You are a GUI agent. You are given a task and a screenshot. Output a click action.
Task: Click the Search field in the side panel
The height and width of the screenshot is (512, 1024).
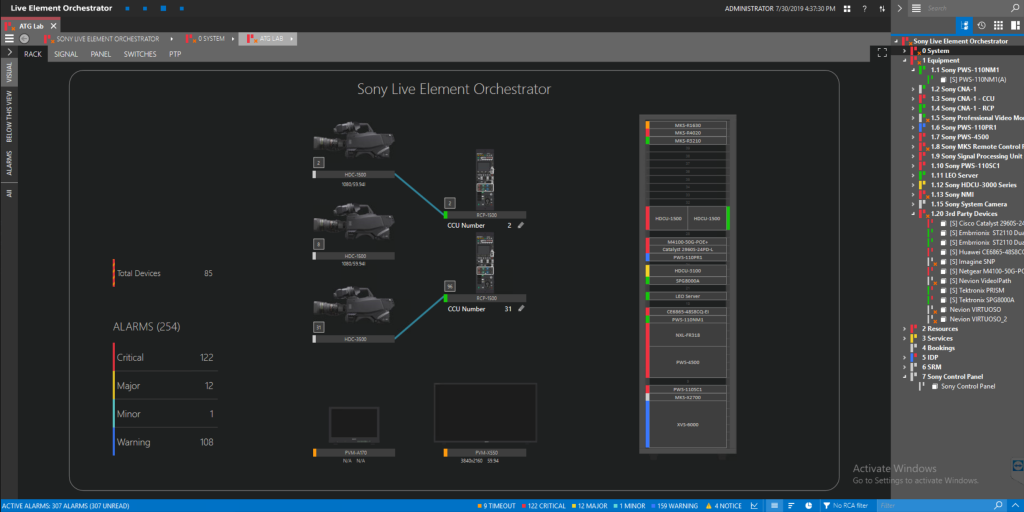967,8
